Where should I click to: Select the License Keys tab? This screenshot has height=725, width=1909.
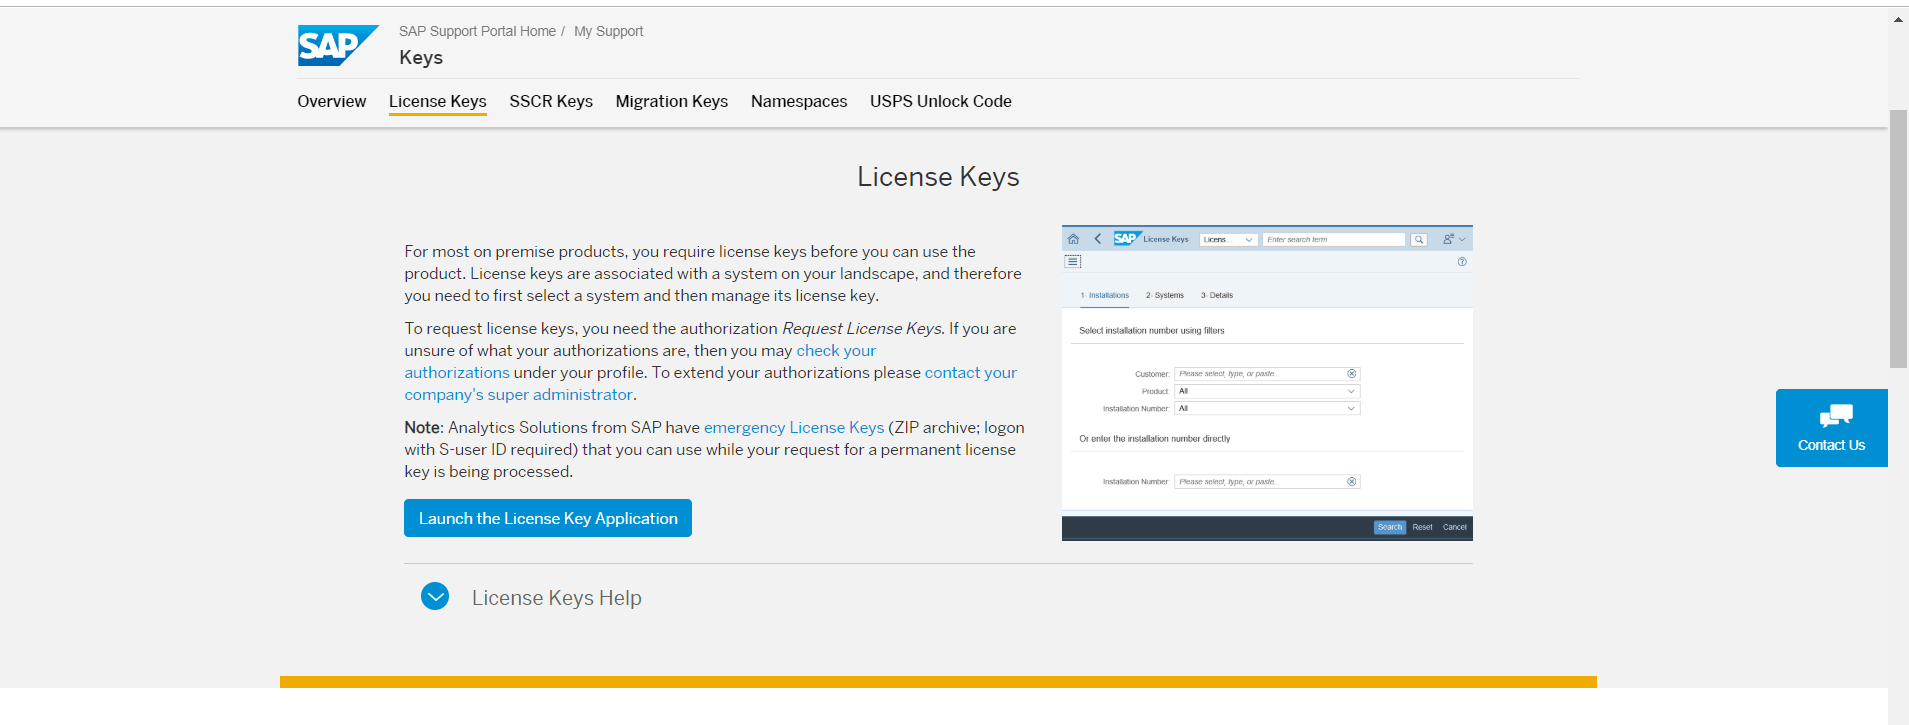click(x=437, y=101)
